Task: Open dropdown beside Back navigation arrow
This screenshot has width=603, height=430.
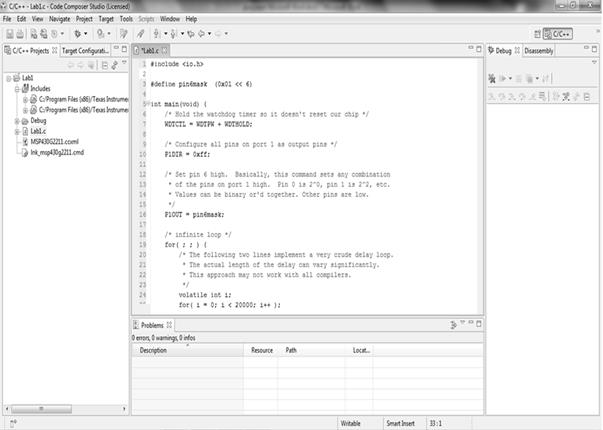Action: [x=209, y=34]
